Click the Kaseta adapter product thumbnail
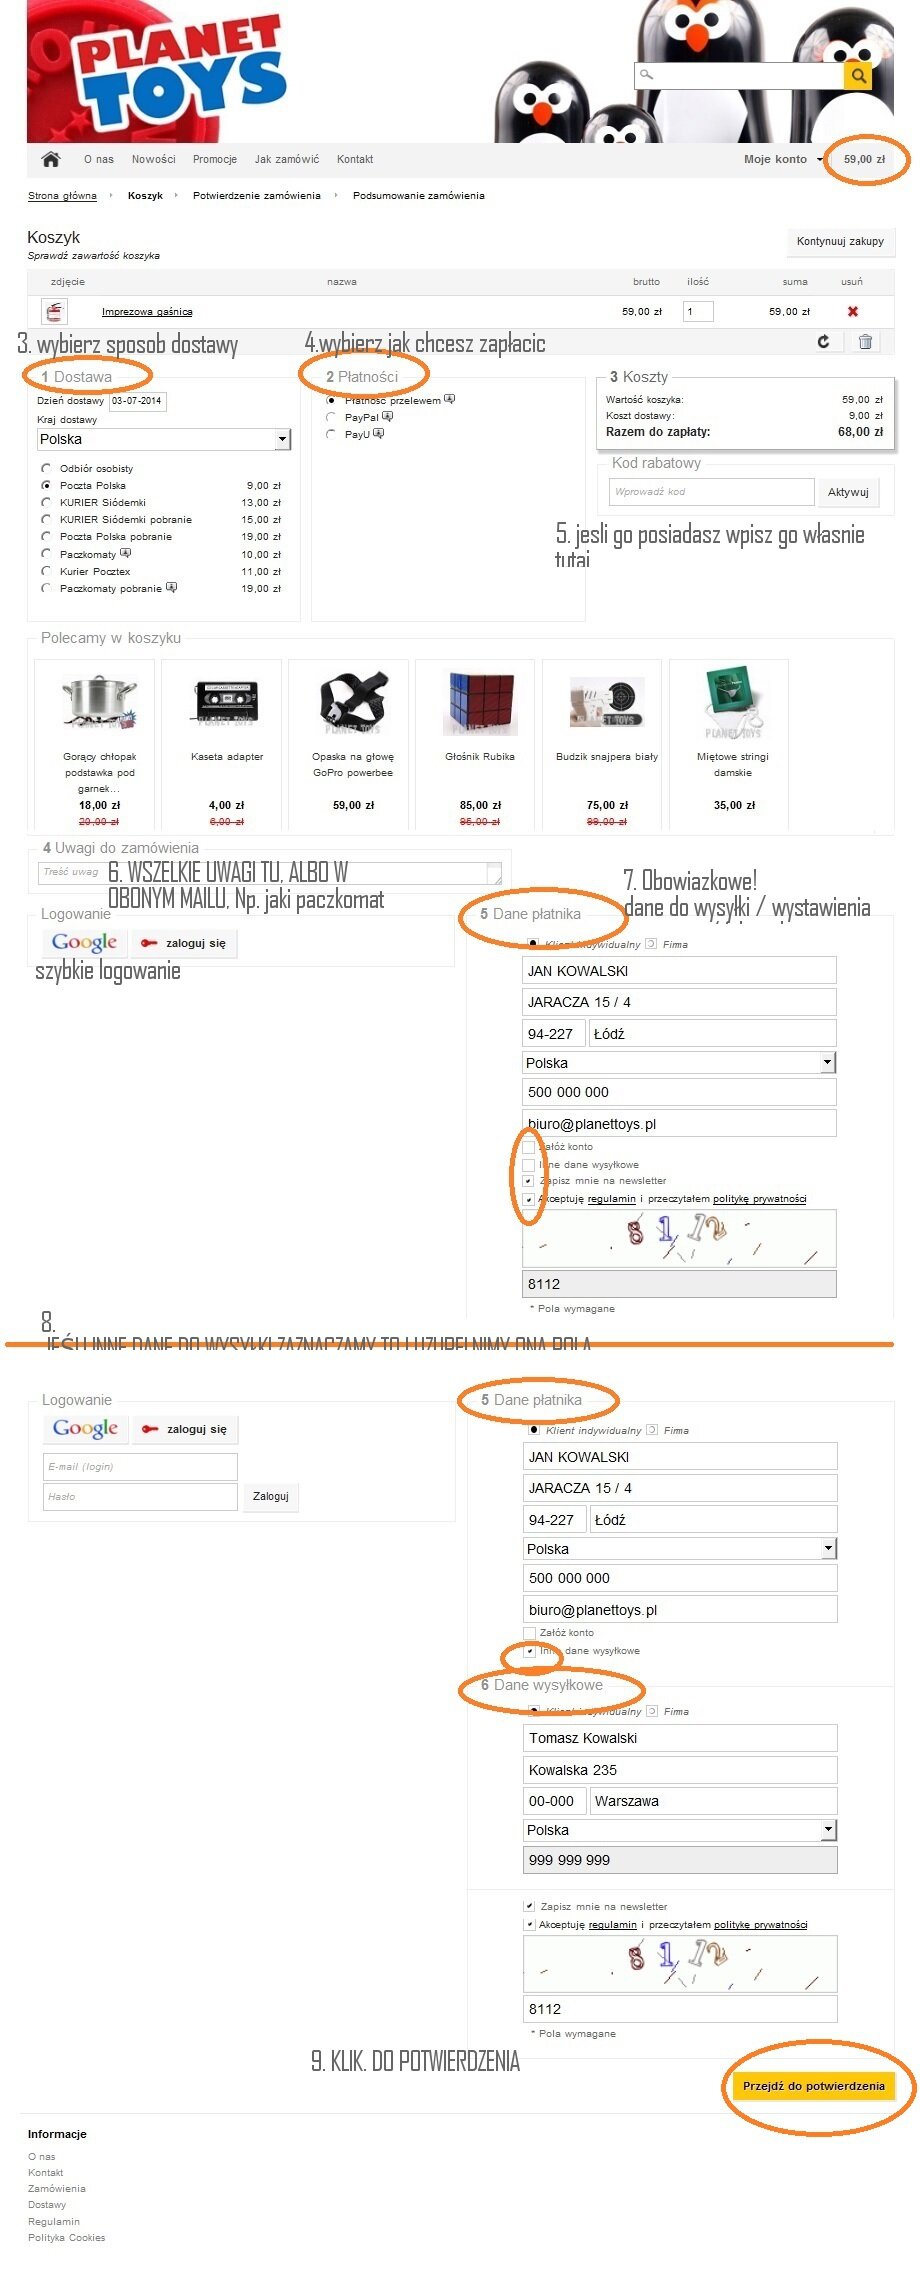Screen dimensions: 920x2272 click(227, 702)
